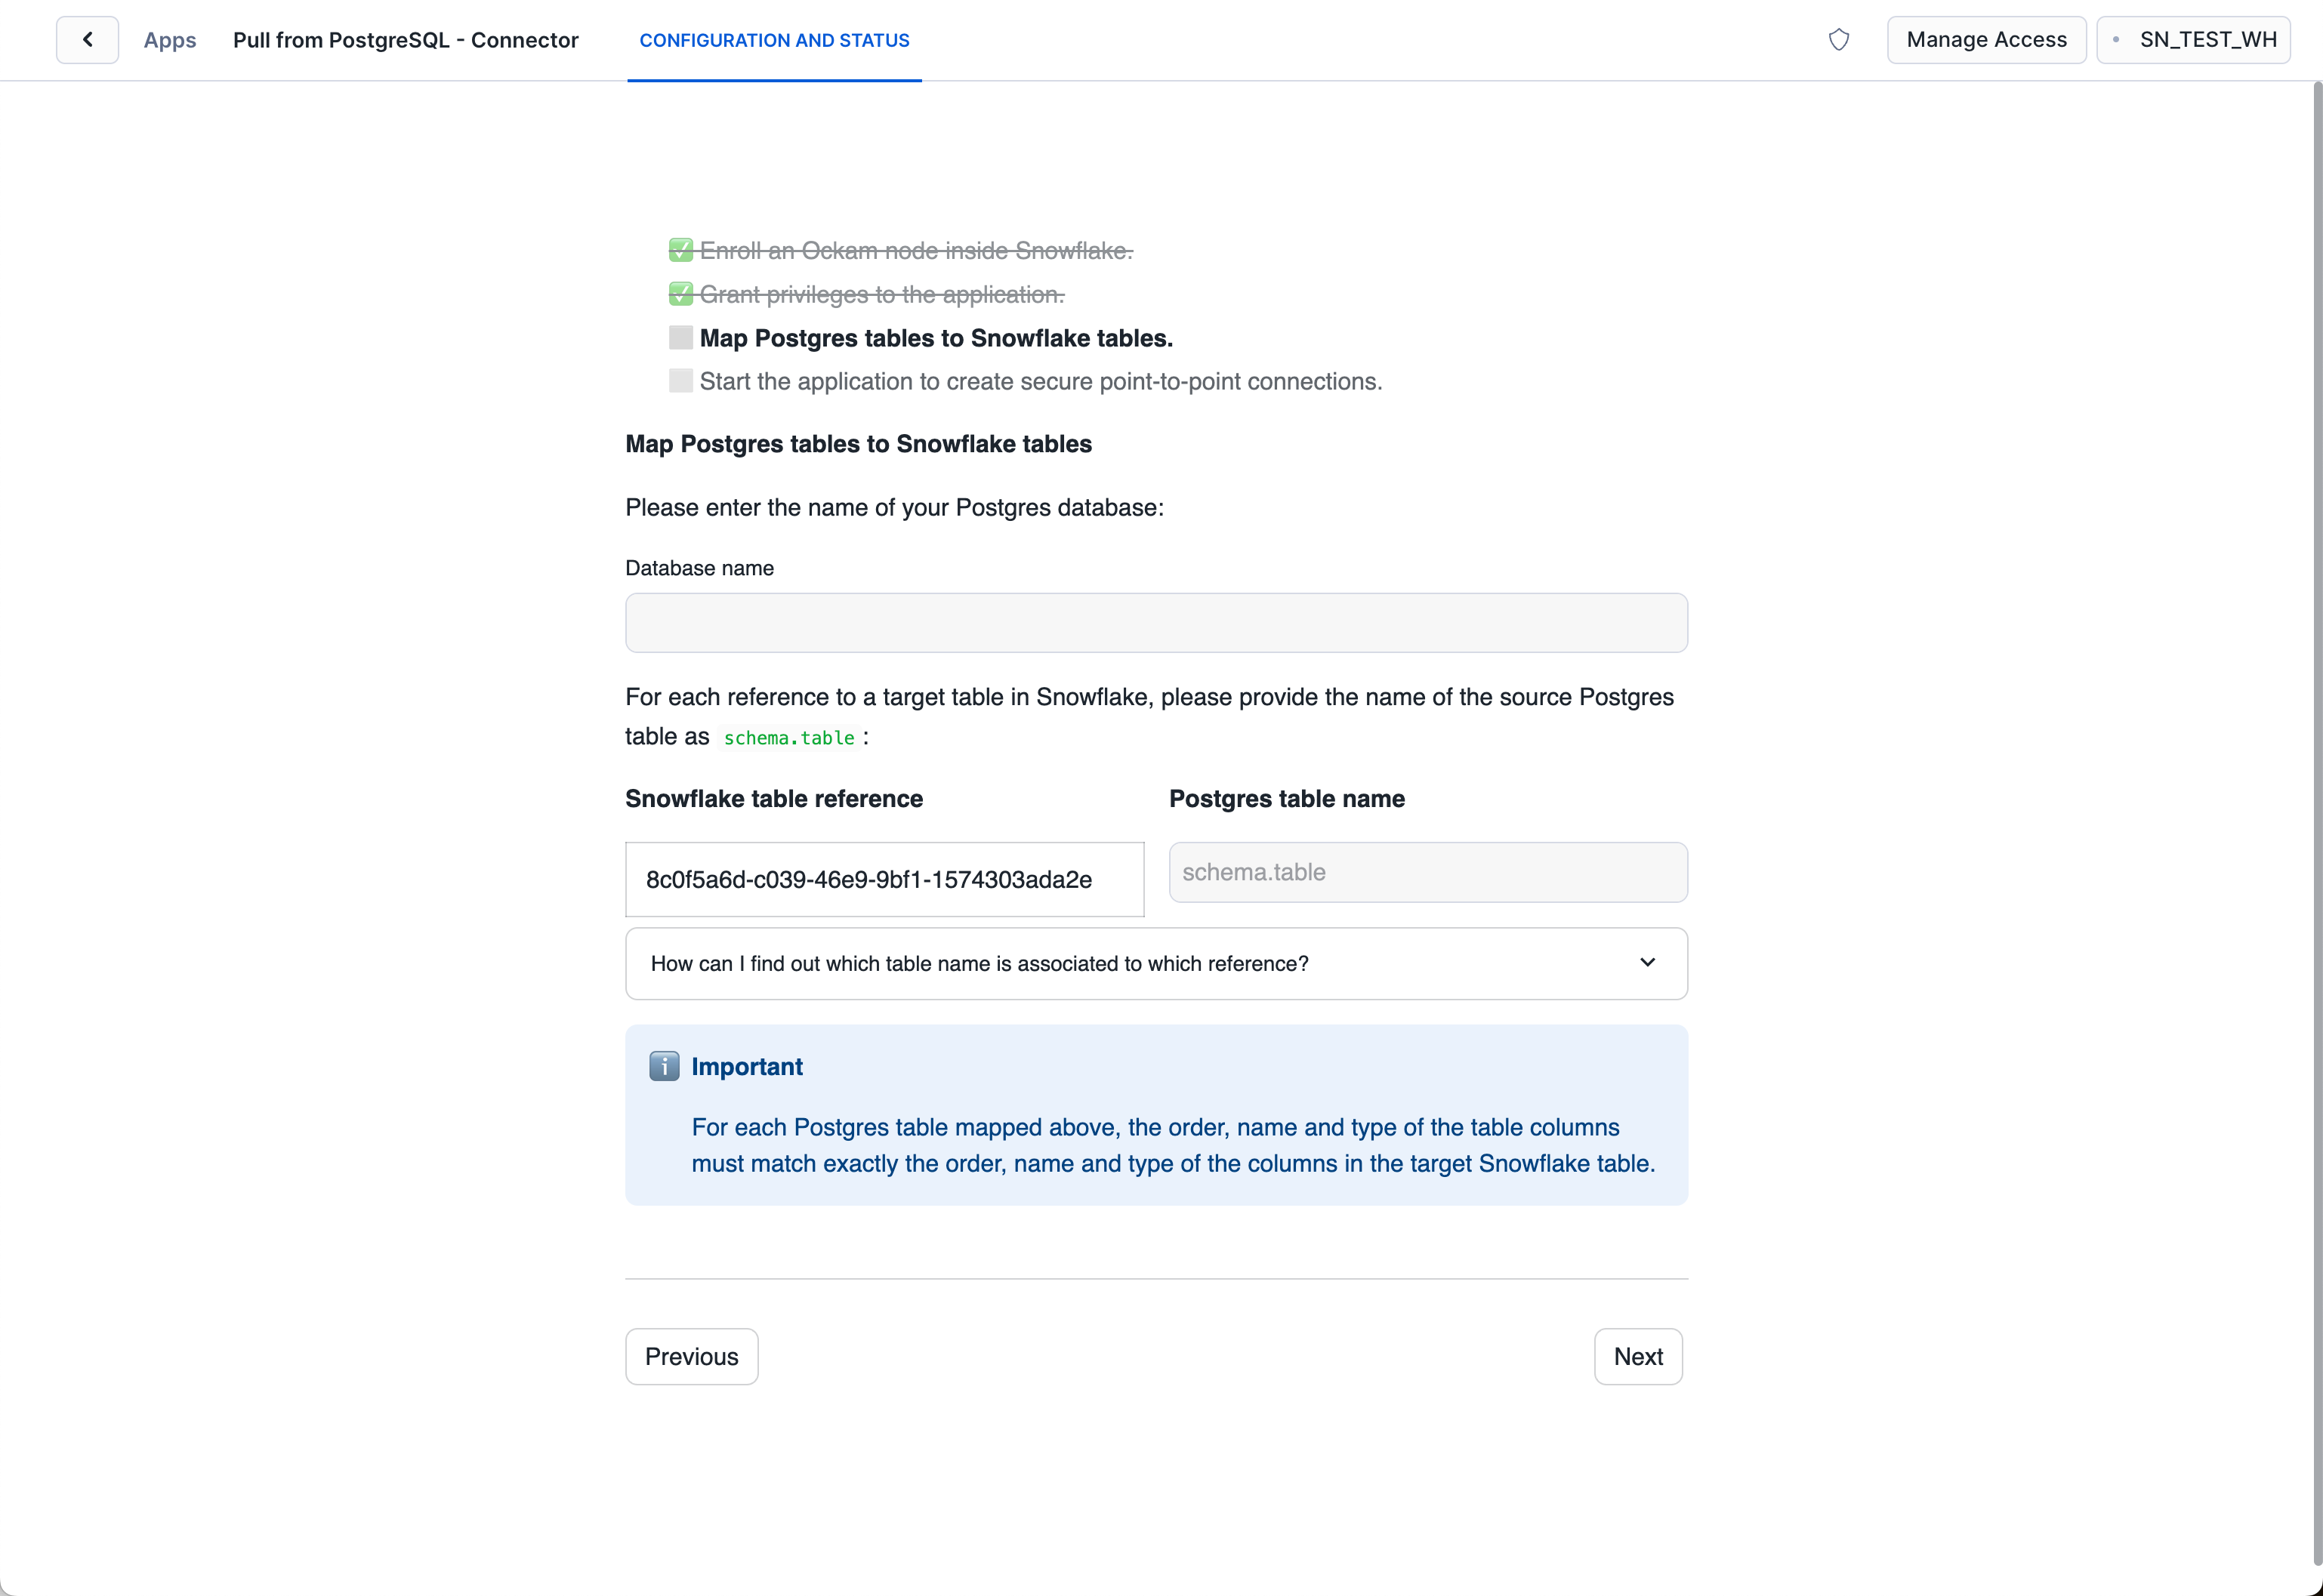Viewport: 2323px width, 1596px height.
Task: Open the SN_TEST_WH warehouse selector
Action: (x=2194, y=40)
